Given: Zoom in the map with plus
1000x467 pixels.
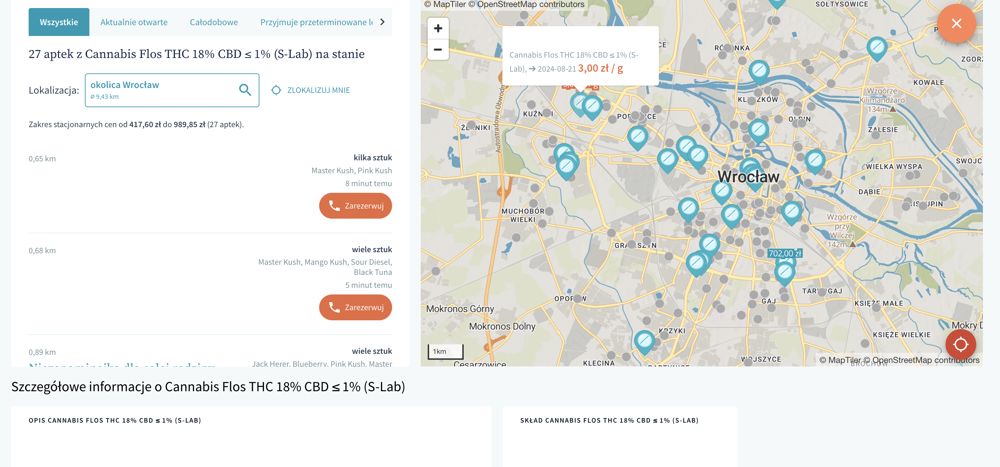Looking at the screenshot, I should (438, 28).
